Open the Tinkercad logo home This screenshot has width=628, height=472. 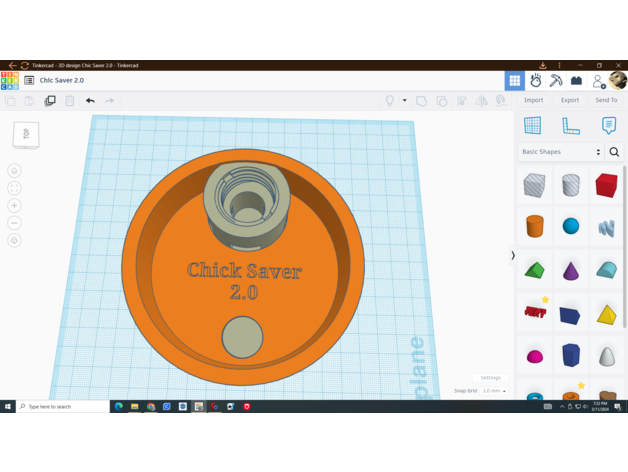point(9,80)
